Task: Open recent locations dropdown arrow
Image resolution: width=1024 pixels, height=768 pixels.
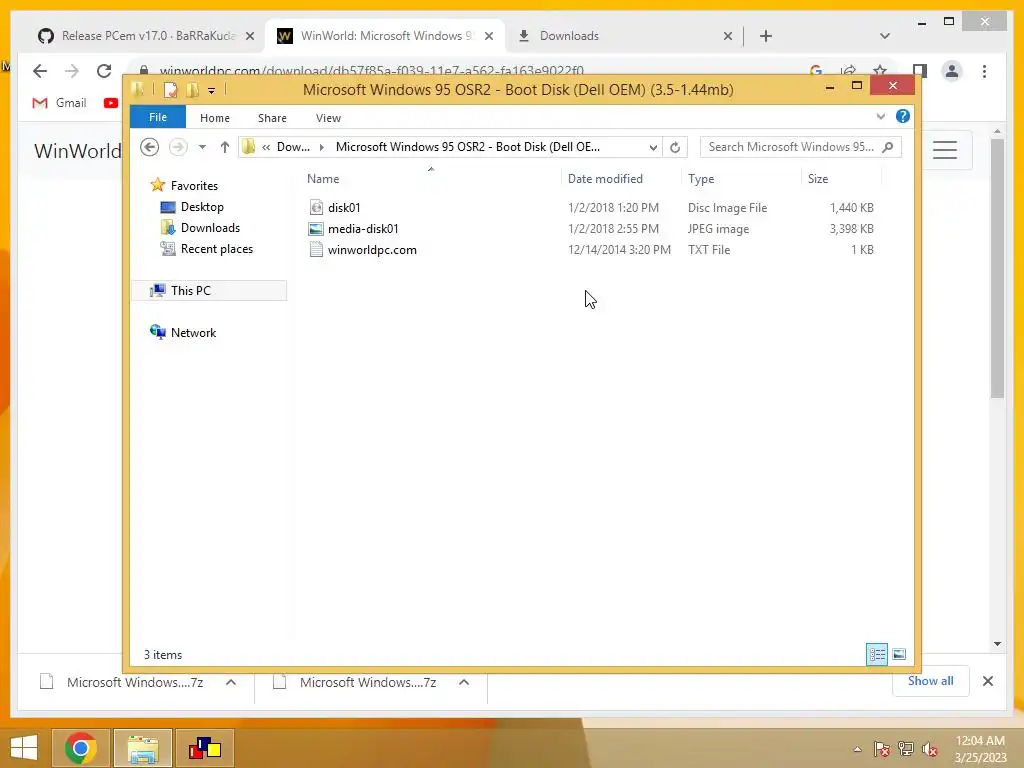Action: tap(202, 147)
